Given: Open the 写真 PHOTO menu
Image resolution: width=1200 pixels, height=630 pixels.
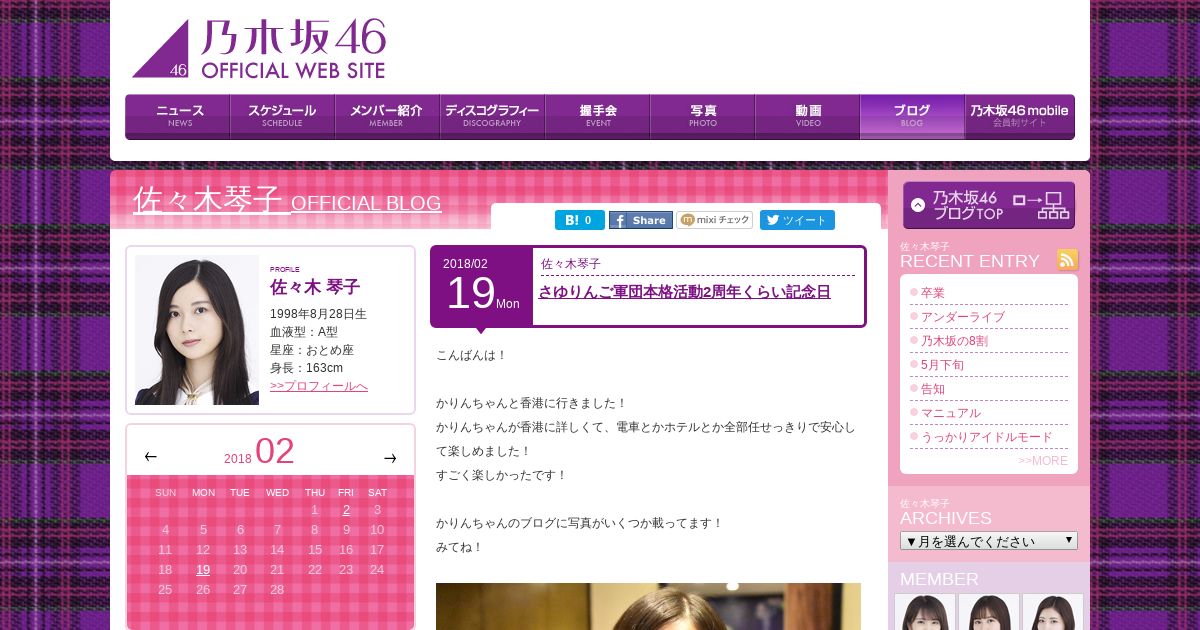Looking at the screenshot, I should (x=703, y=116).
